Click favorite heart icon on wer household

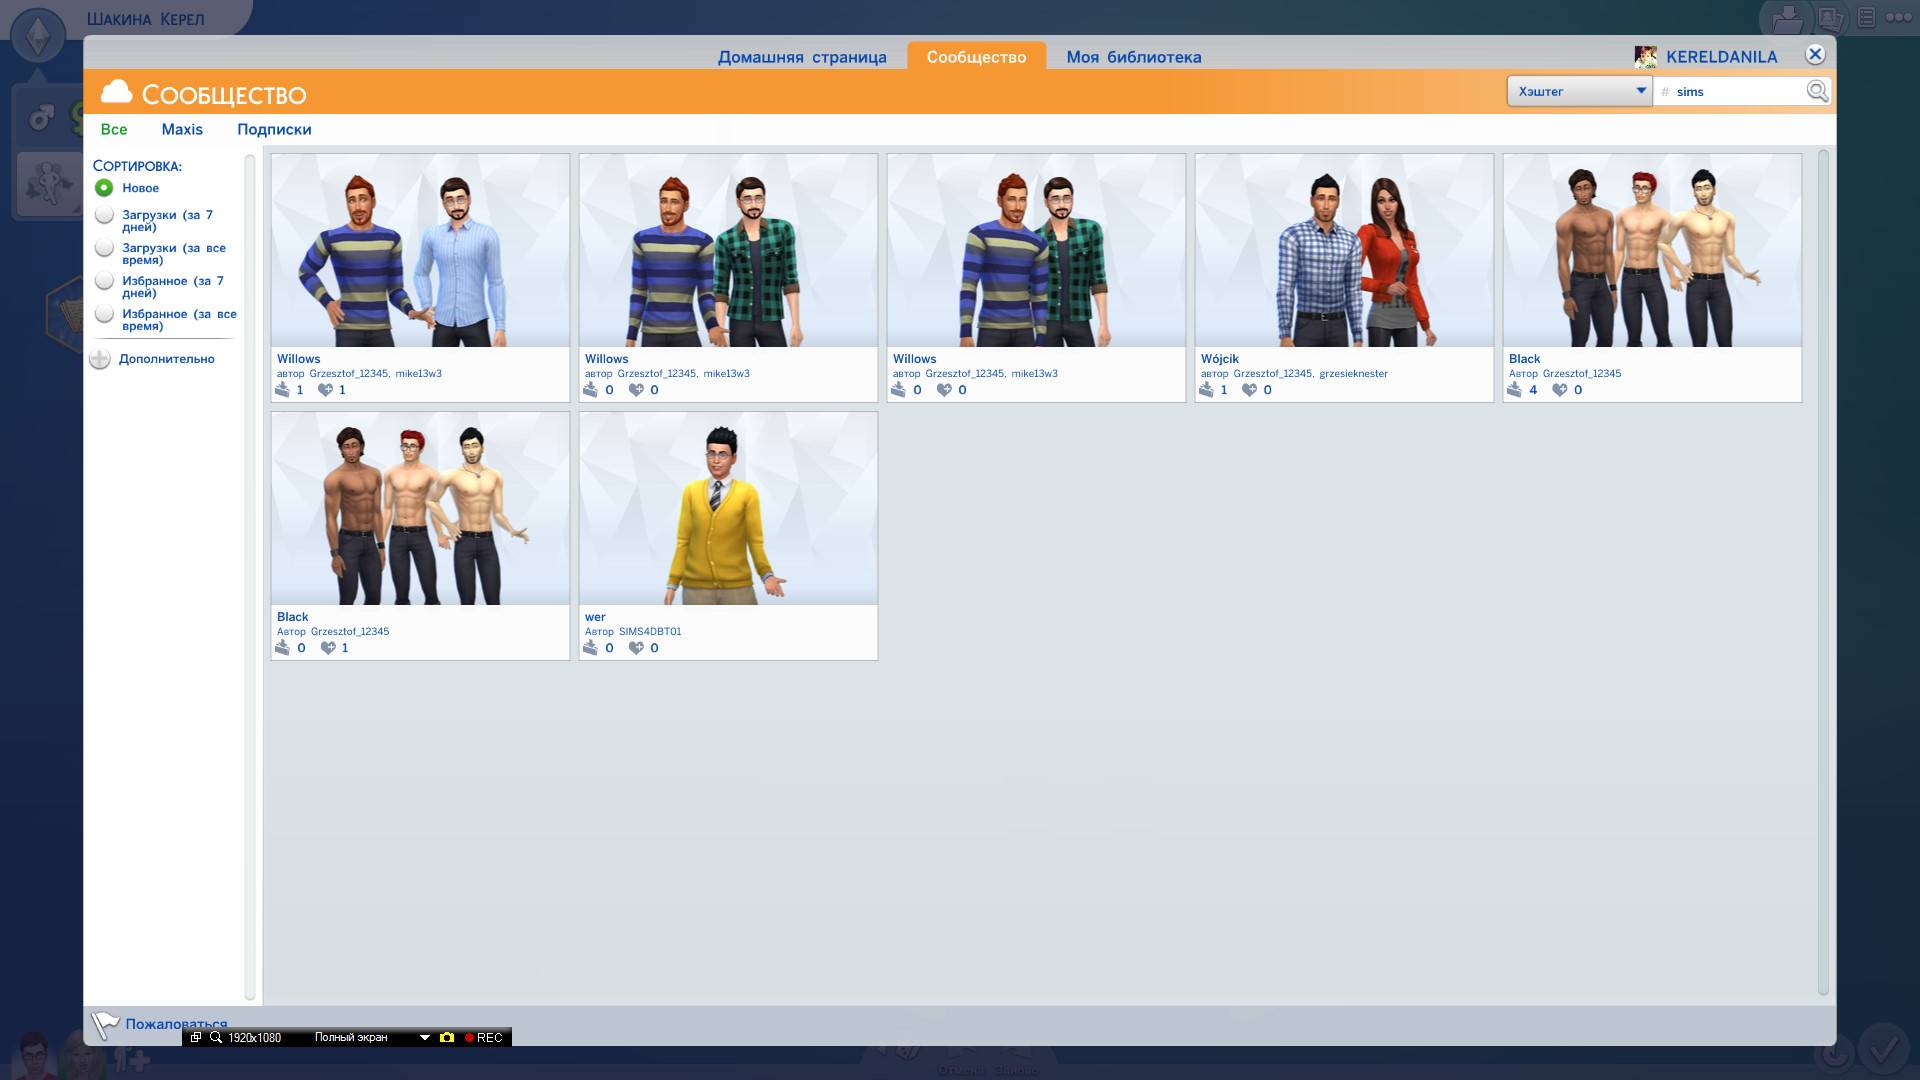coord(636,647)
